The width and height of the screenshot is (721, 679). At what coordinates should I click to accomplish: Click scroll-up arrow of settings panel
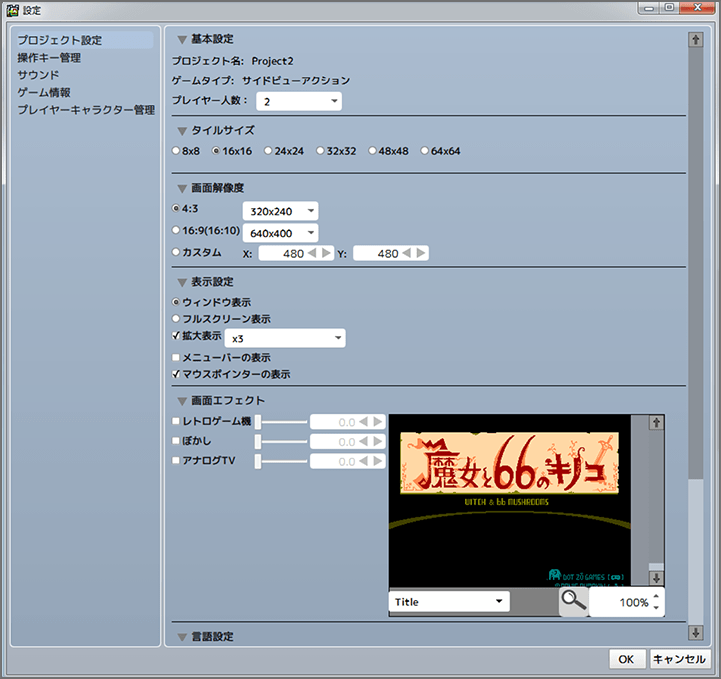[x=695, y=40]
